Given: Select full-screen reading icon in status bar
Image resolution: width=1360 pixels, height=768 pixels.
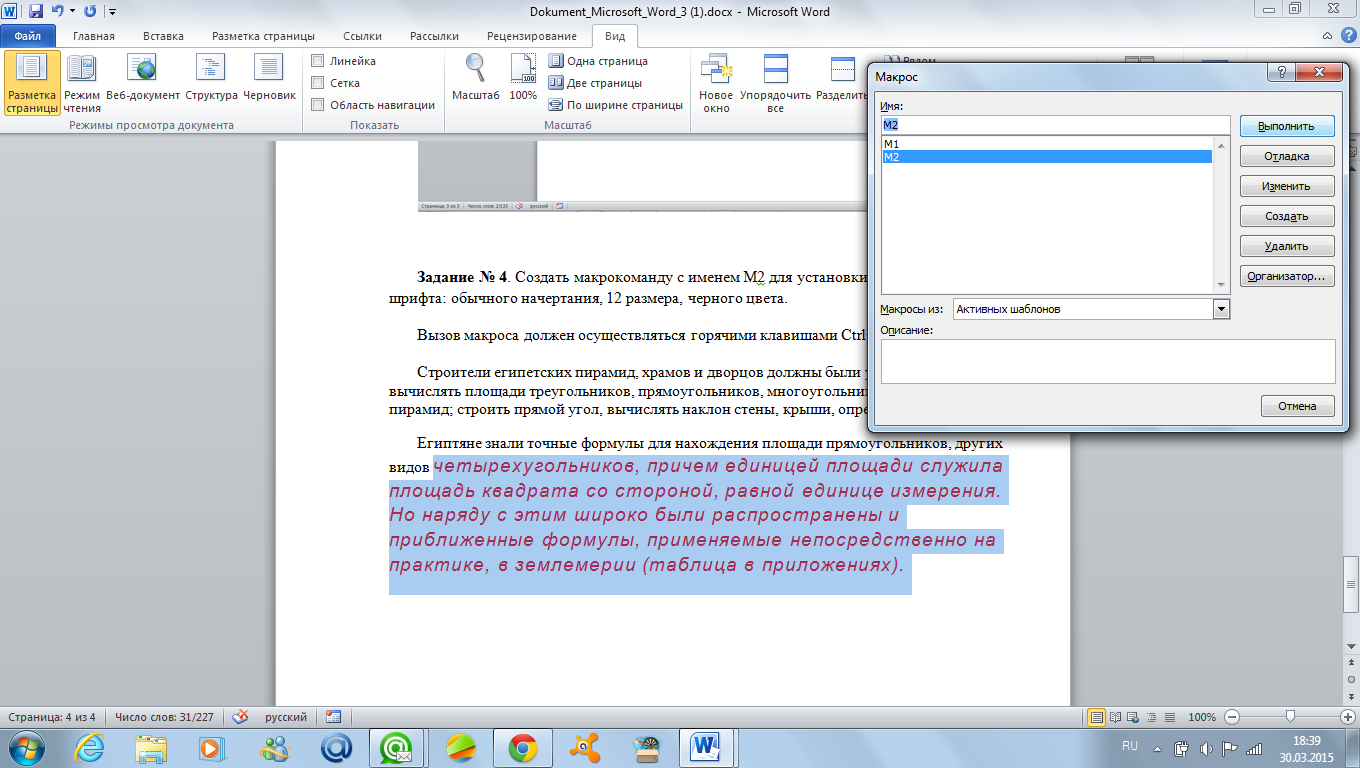Looking at the screenshot, I should (1115, 717).
